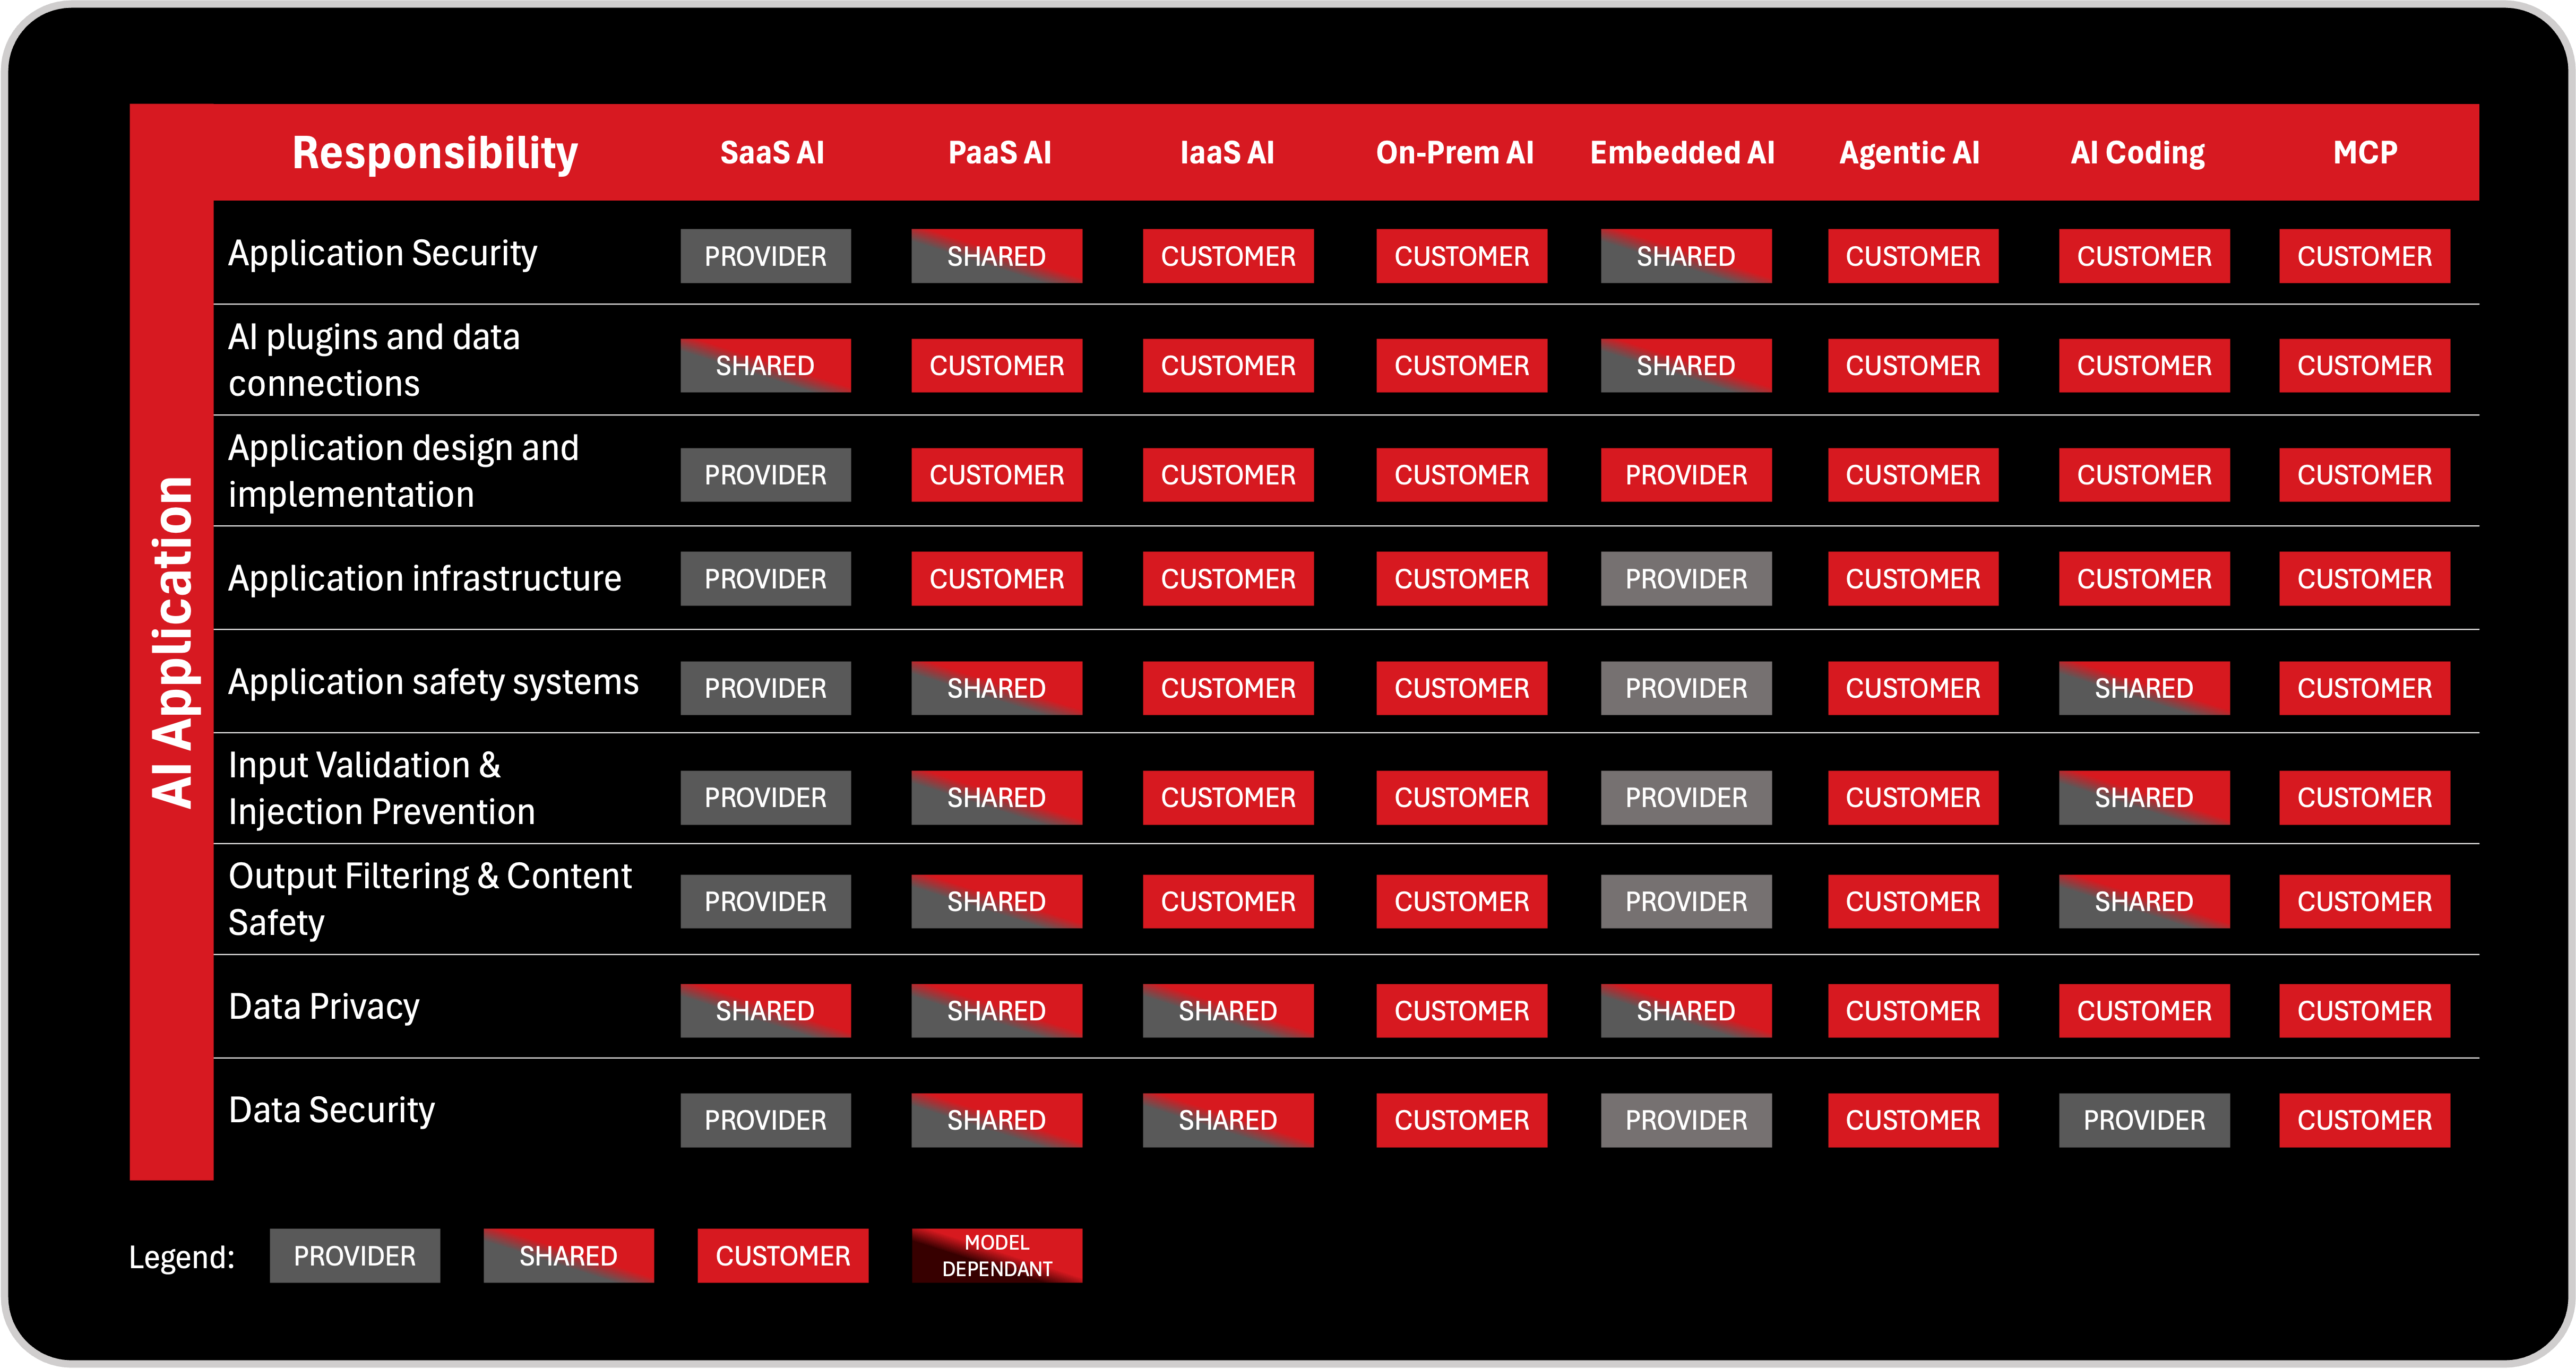Click the SaaS AI column header
This screenshot has height=1369, width=2576.
coord(771,153)
